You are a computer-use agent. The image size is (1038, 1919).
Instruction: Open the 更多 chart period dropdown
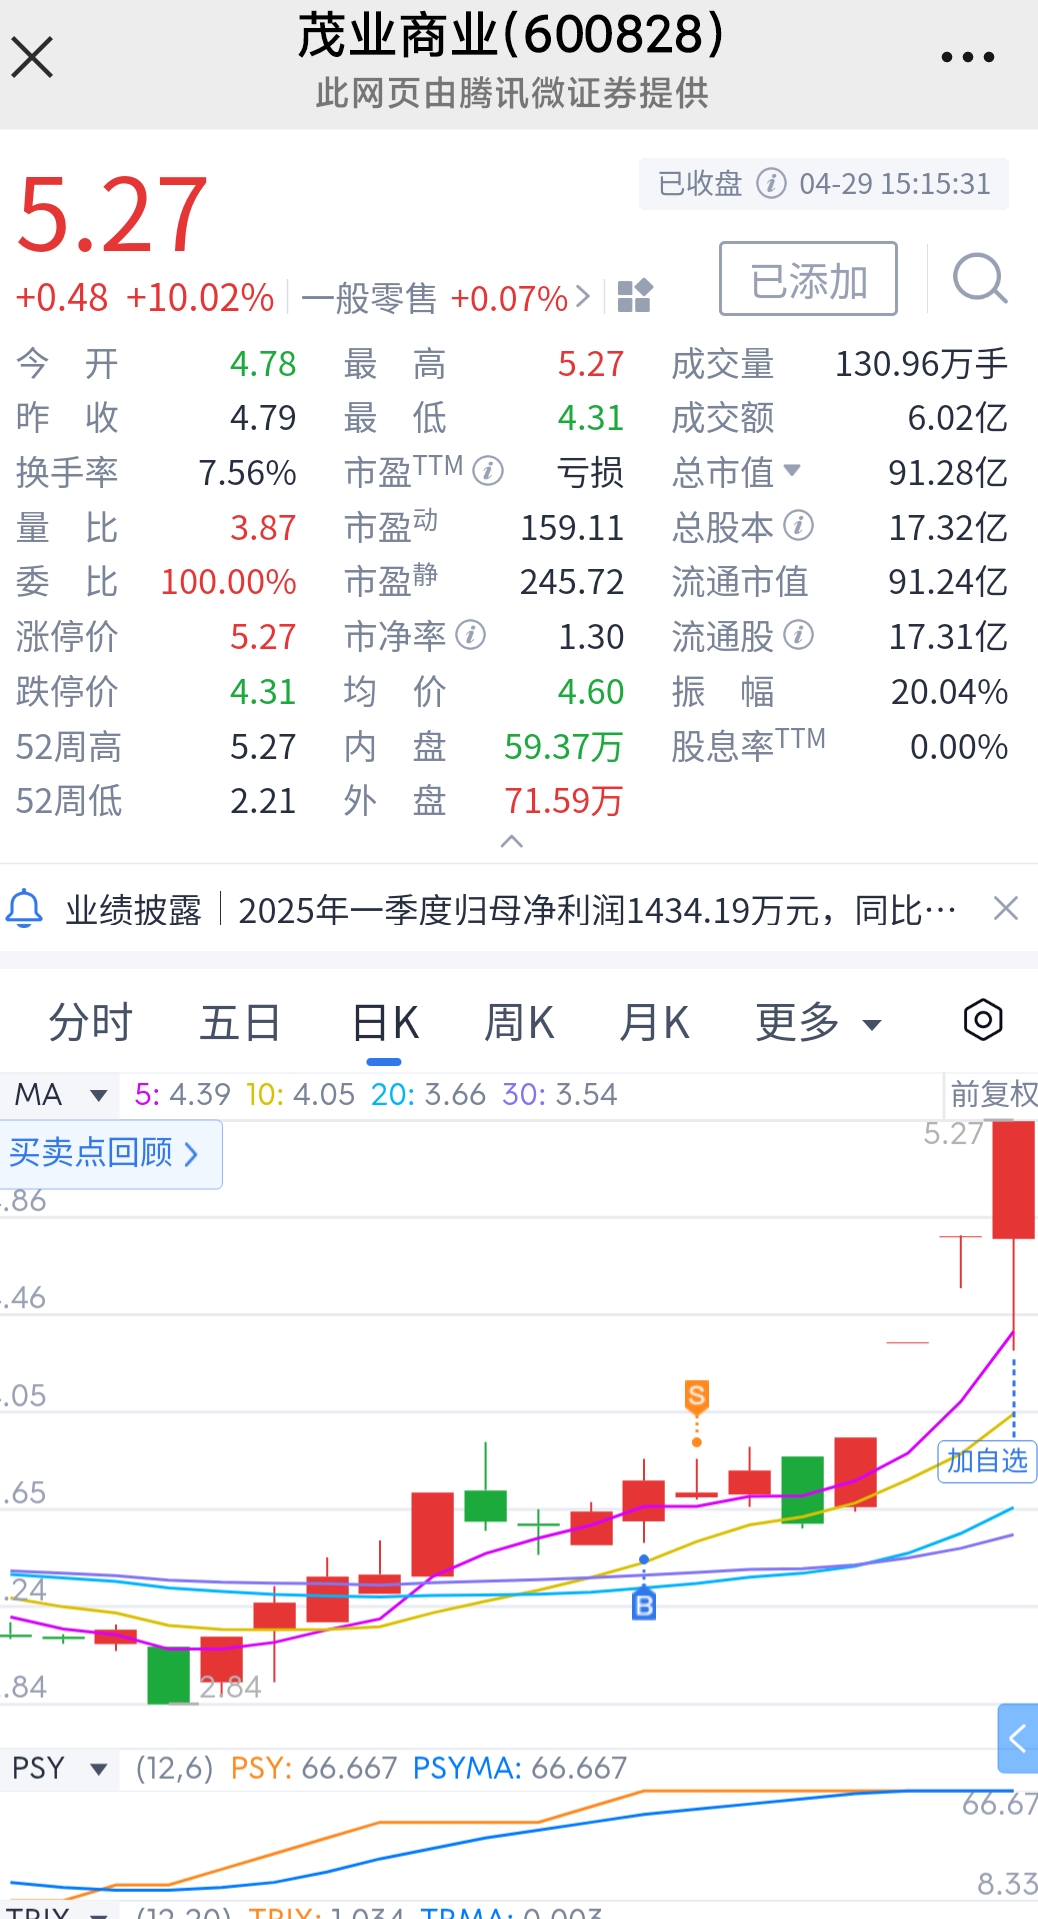[818, 1023]
